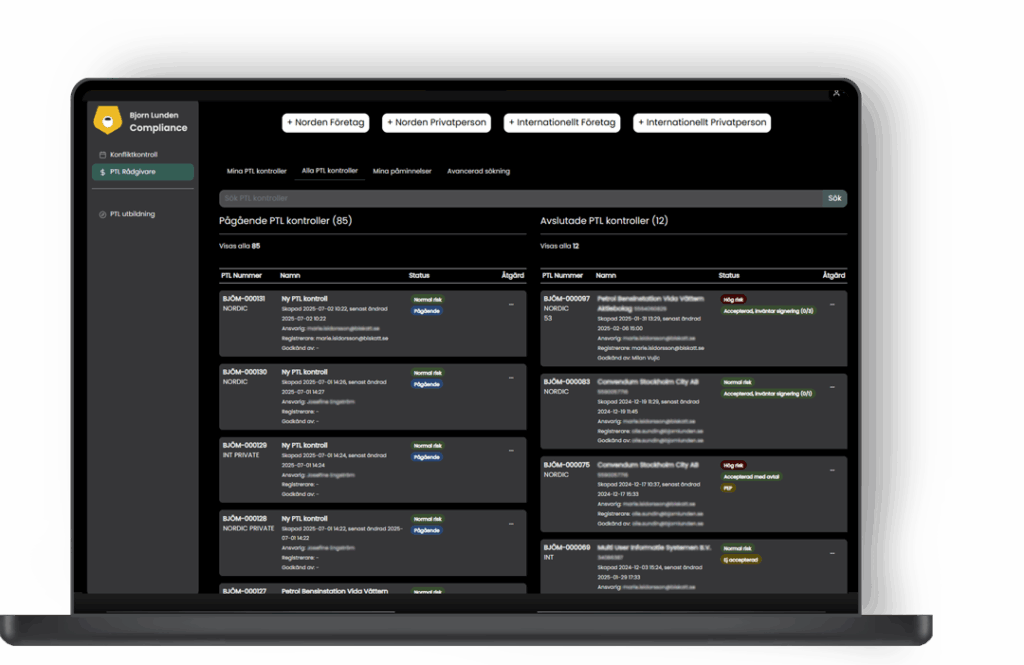This screenshot has width=1024, height=665.
Task: Open the user profile icon at top right
Action: [835, 93]
